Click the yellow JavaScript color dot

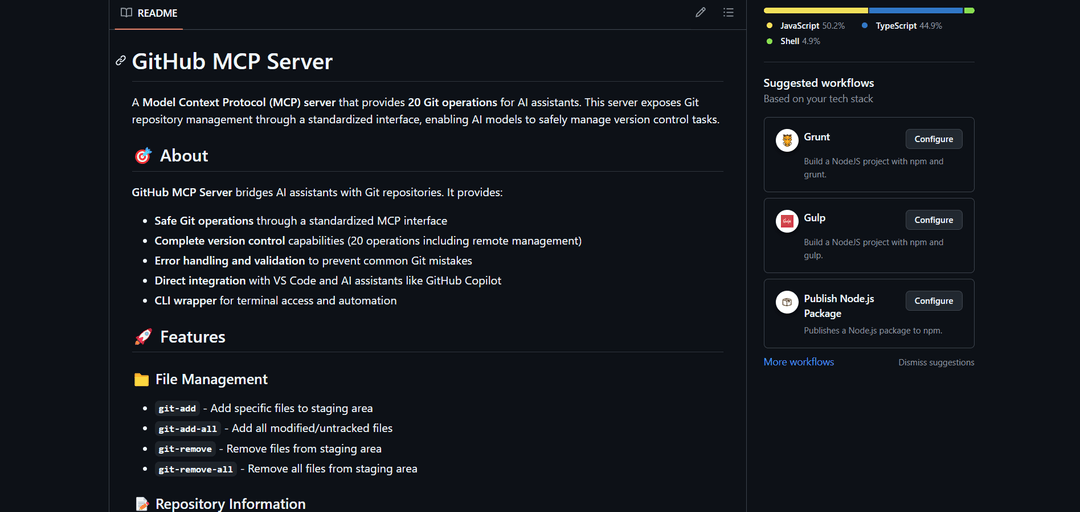point(769,25)
